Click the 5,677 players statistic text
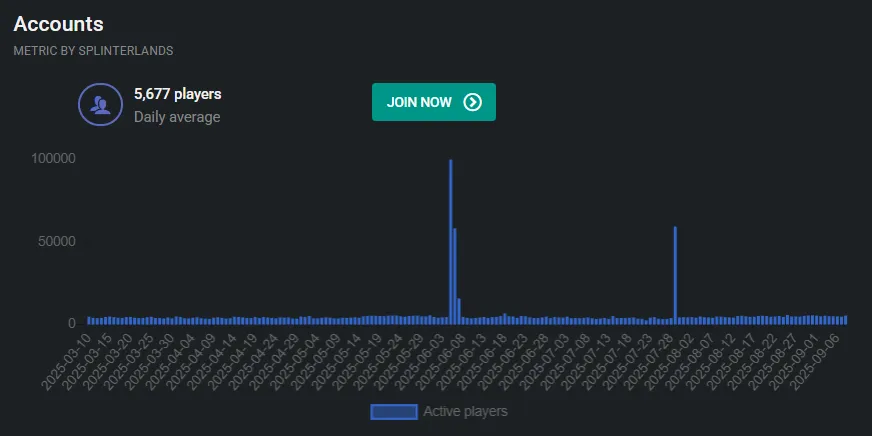The height and width of the screenshot is (436, 872). coord(177,94)
